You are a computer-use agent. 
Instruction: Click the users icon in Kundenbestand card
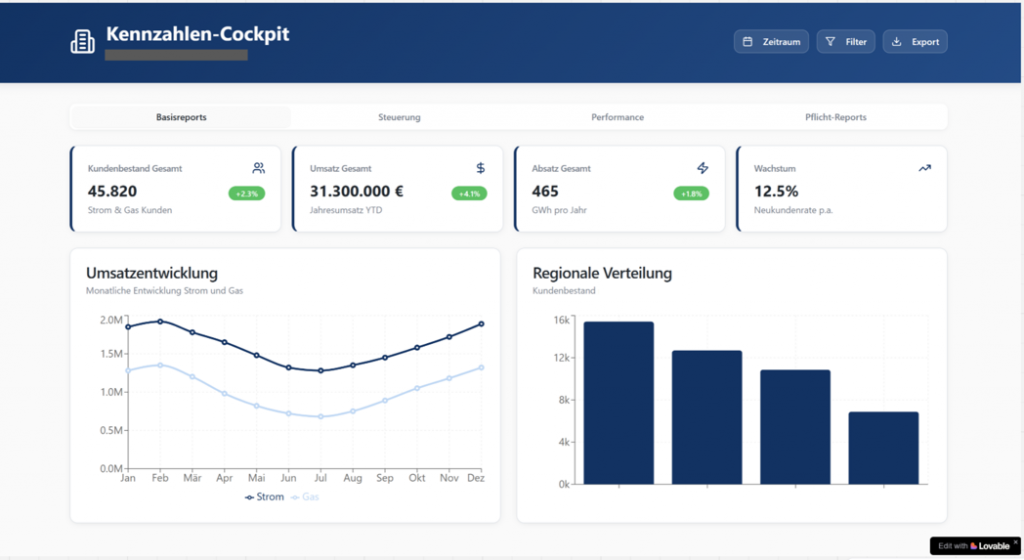pos(259,168)
